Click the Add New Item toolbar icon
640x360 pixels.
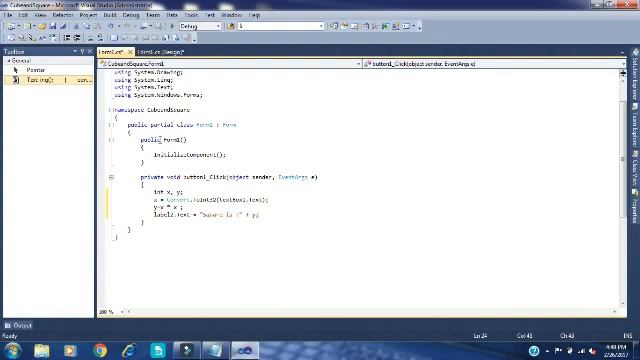(x=27, y=26)
